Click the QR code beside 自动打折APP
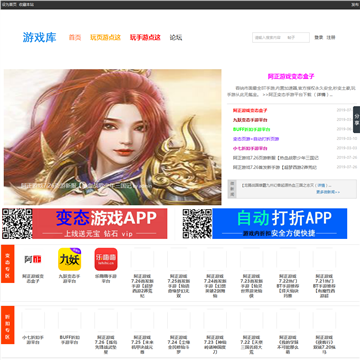 point(197,224)
